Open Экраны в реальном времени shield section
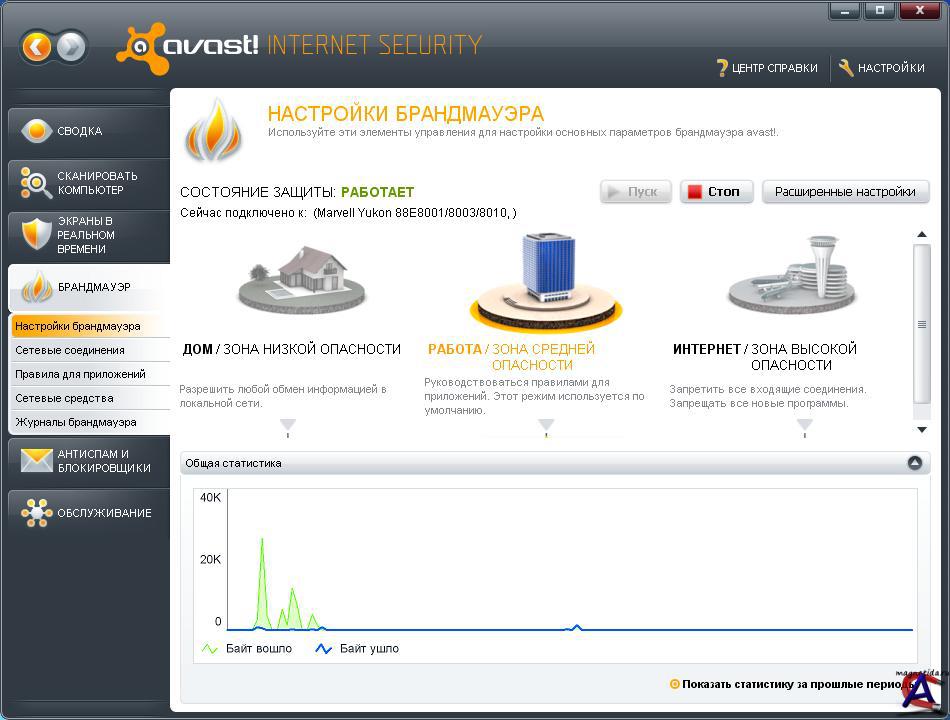 pyautogui.click(x=88, y=235)
